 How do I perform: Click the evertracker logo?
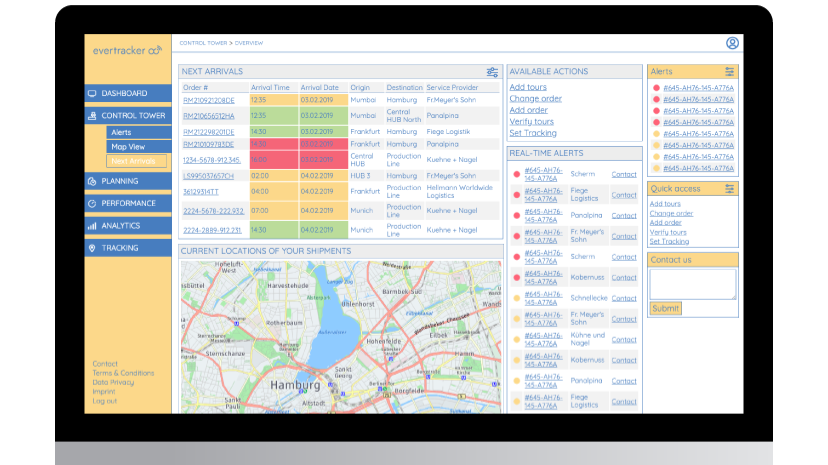(127, 51)
